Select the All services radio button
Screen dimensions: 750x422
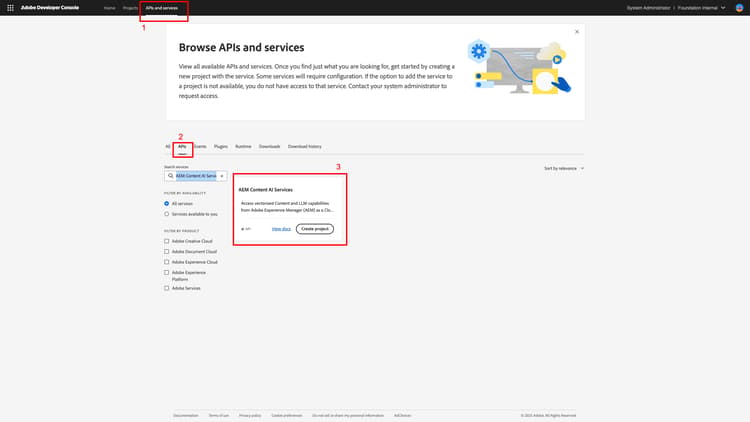click(x=166, y=204)
